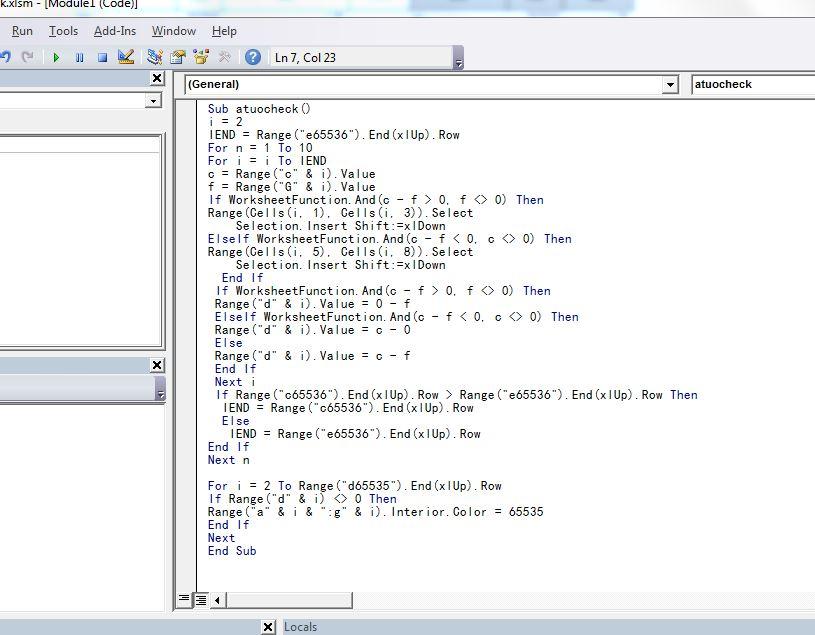Click the Undo arrow icon
The height and width of the screenshot is (635, 815).
pyautogui.click(x=5, y=57)
